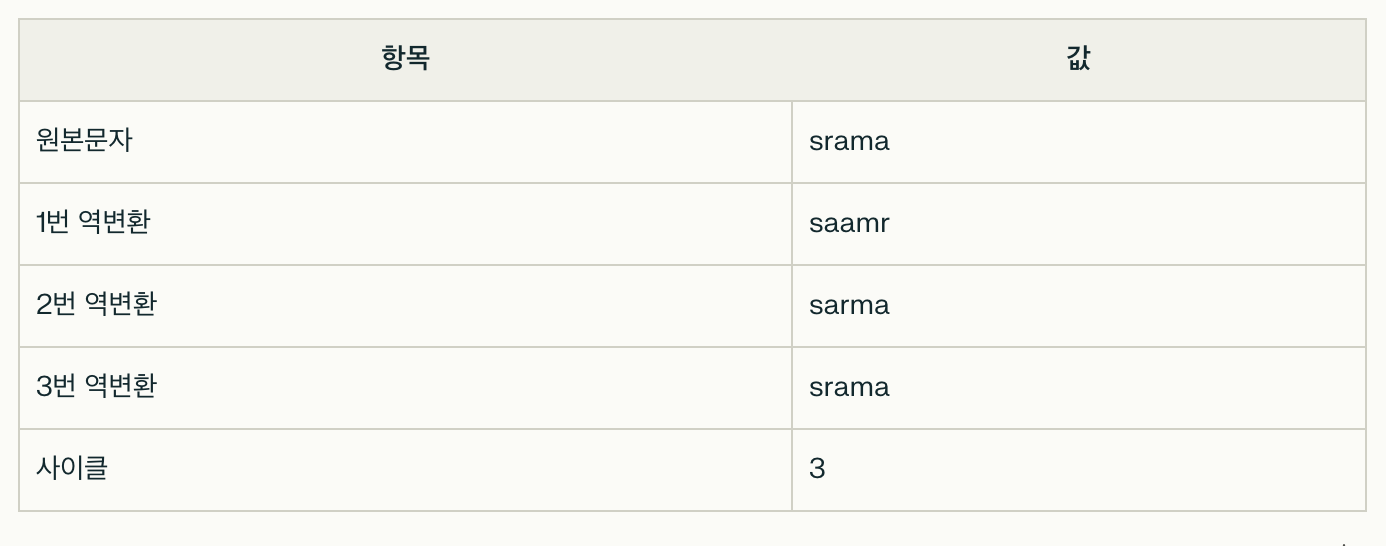Screen dimensions: 1386x546
Task: Click the 3번 역변환 cell
Action: [x=405, y=387]
